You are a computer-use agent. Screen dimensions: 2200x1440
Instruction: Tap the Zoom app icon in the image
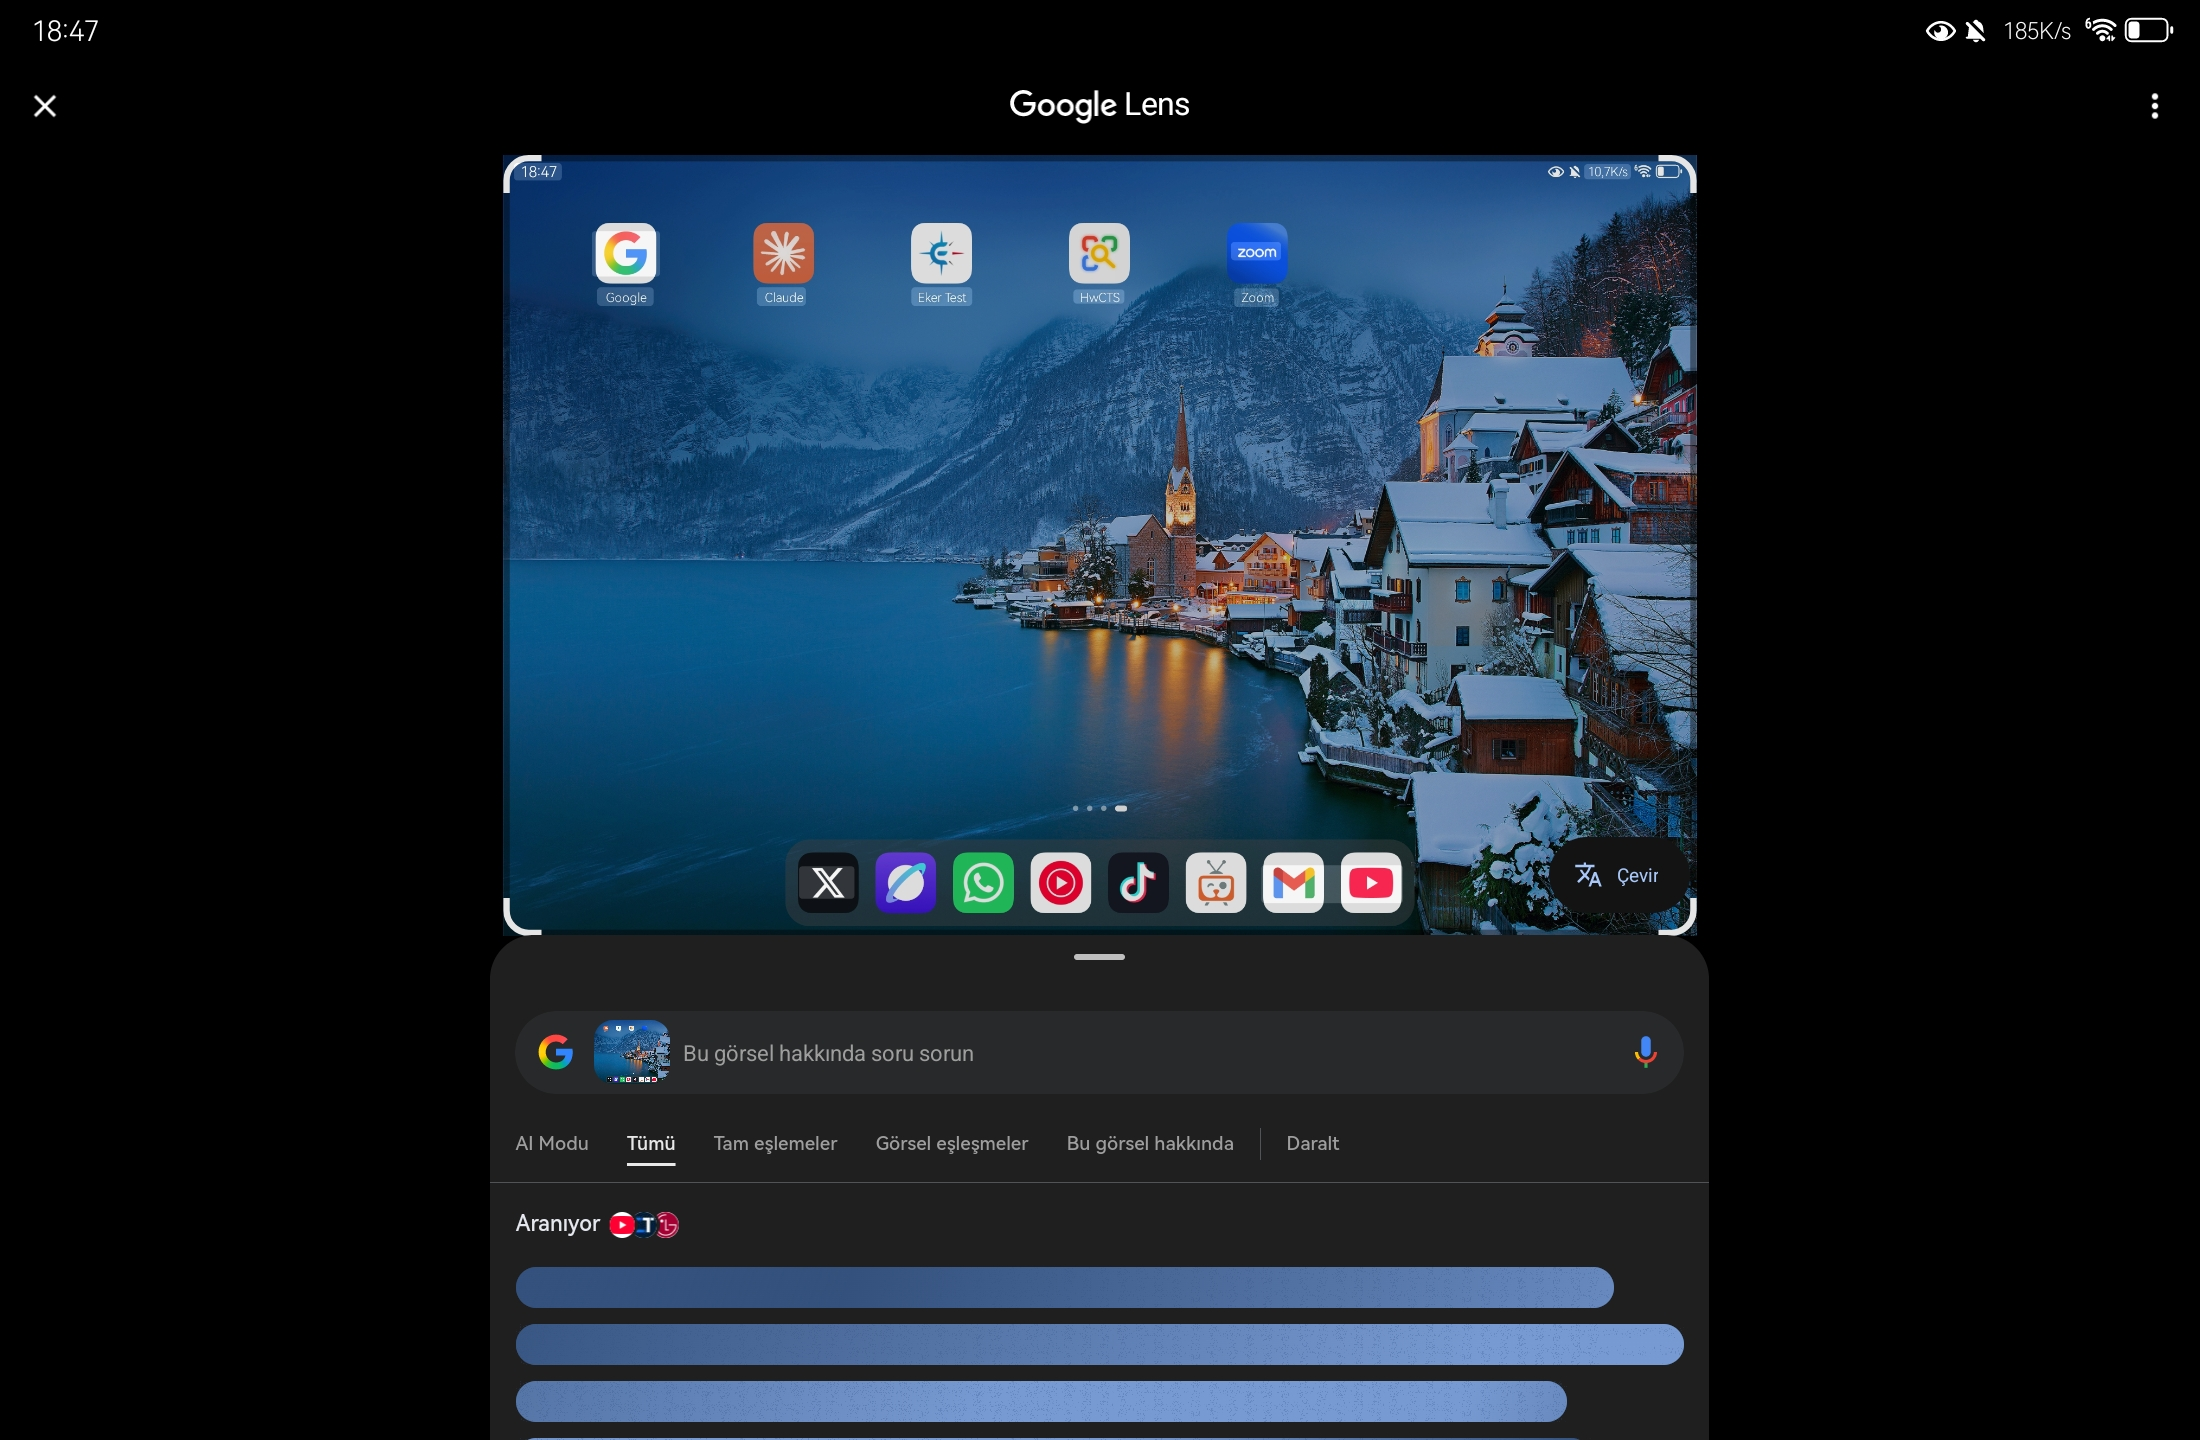click(1257, 253)
